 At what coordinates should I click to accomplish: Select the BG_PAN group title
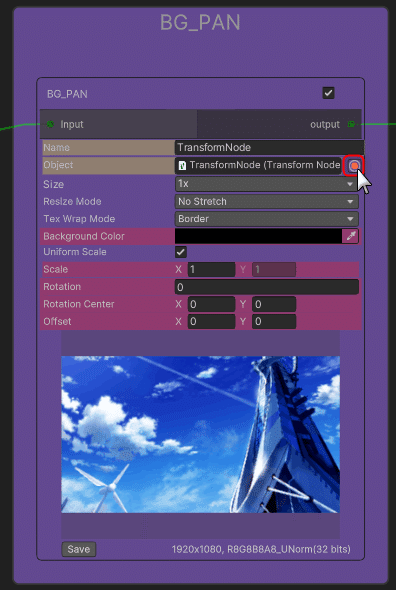coord(200,23)
